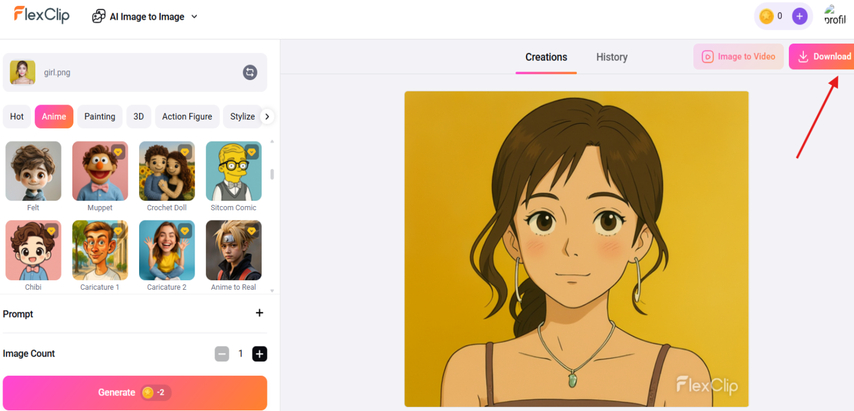The height and width of the screenshot is (411, 854).
Task: Expand the Prompt section with plus
Action: [259, 313]
